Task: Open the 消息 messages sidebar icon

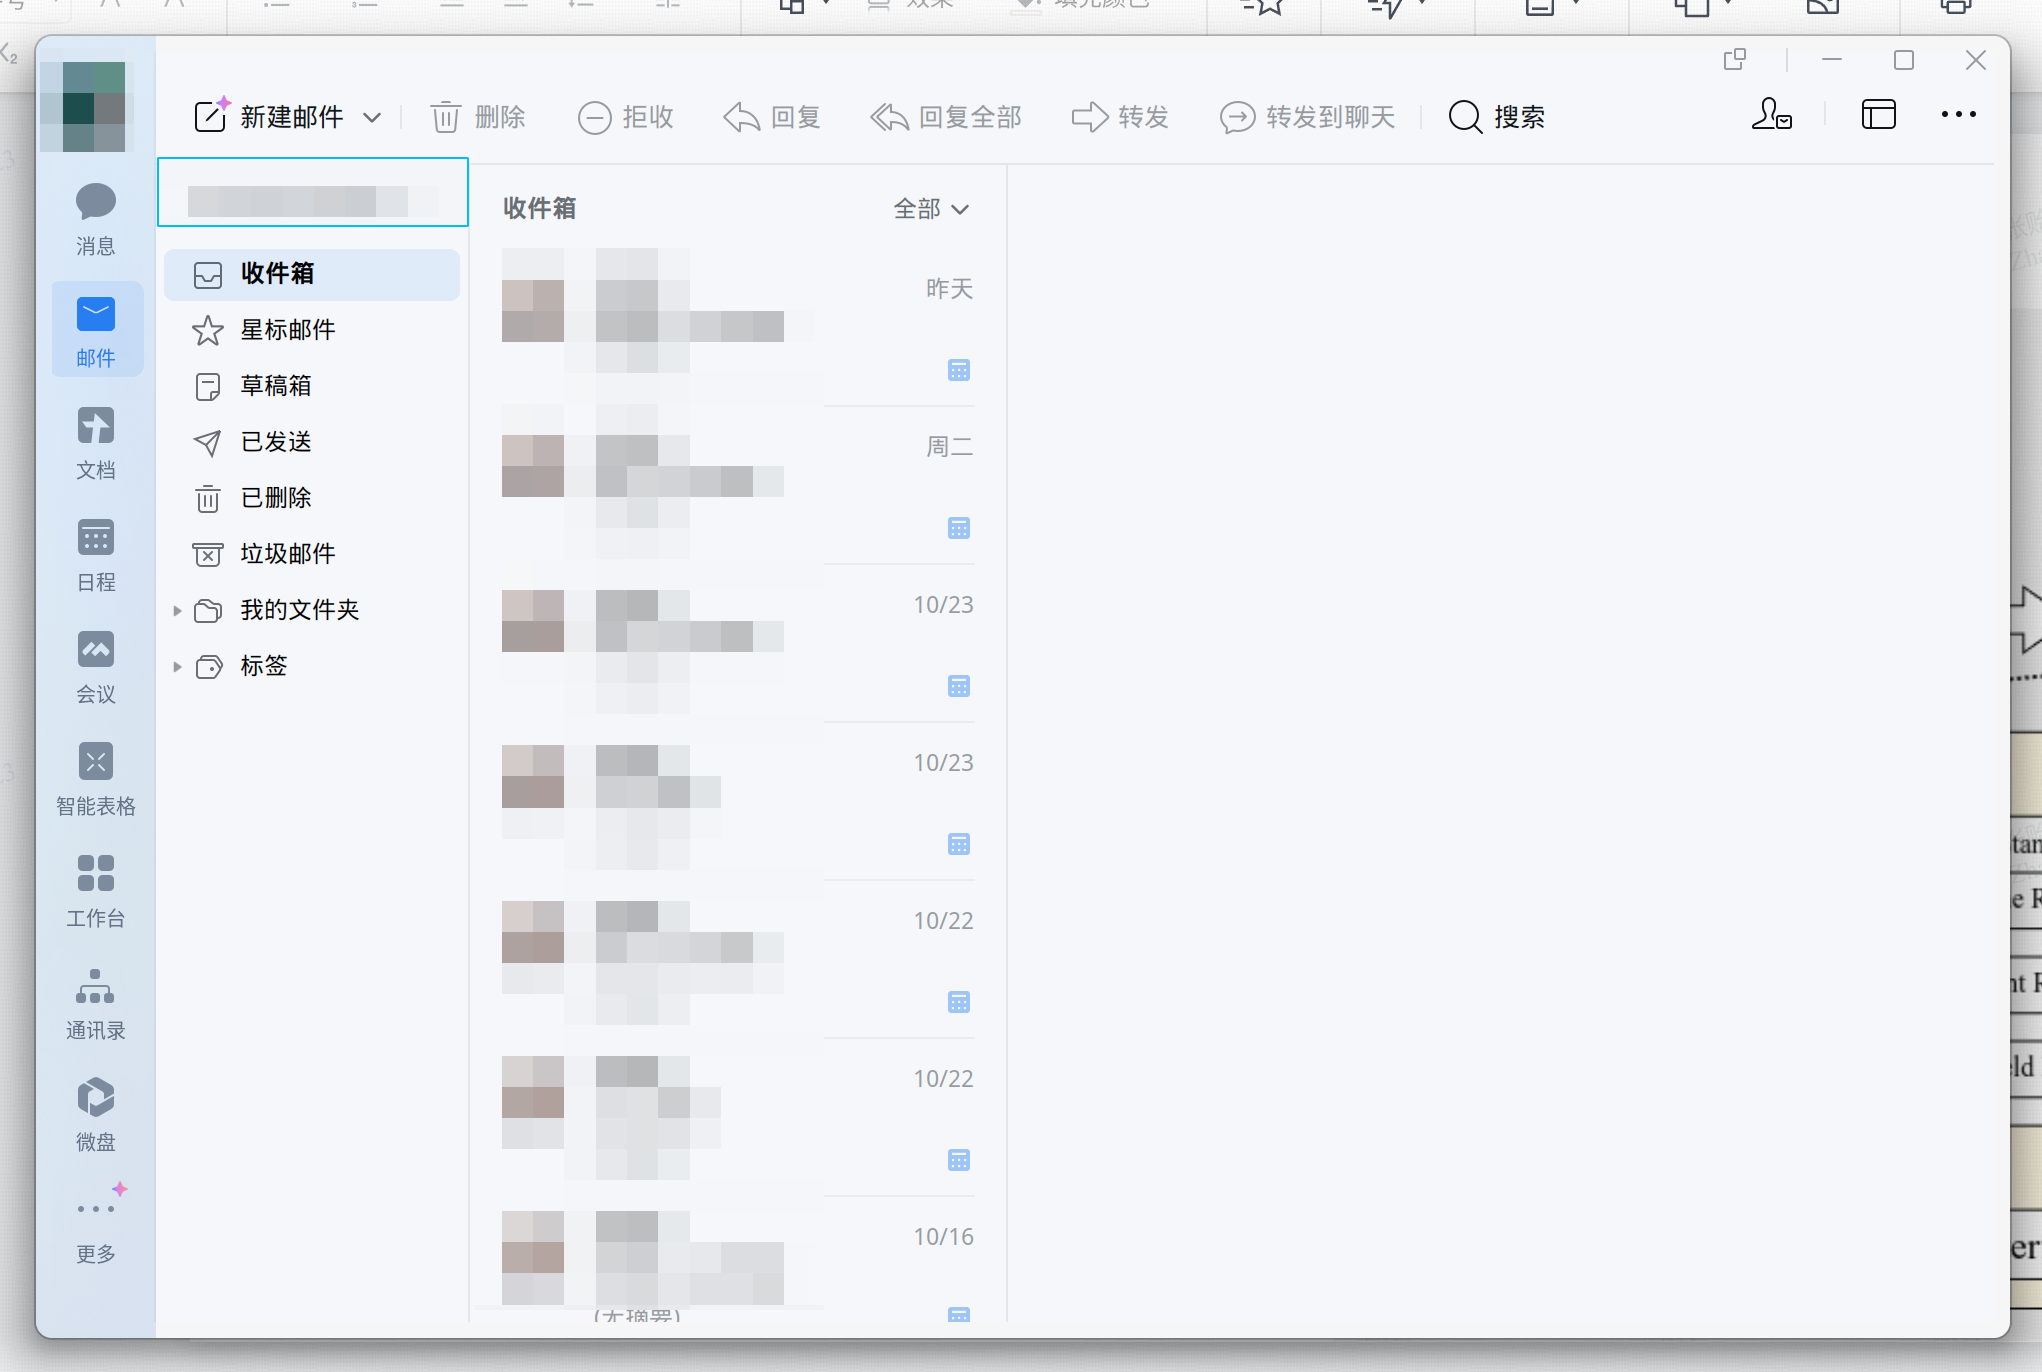Action: [x=96, y=219]
